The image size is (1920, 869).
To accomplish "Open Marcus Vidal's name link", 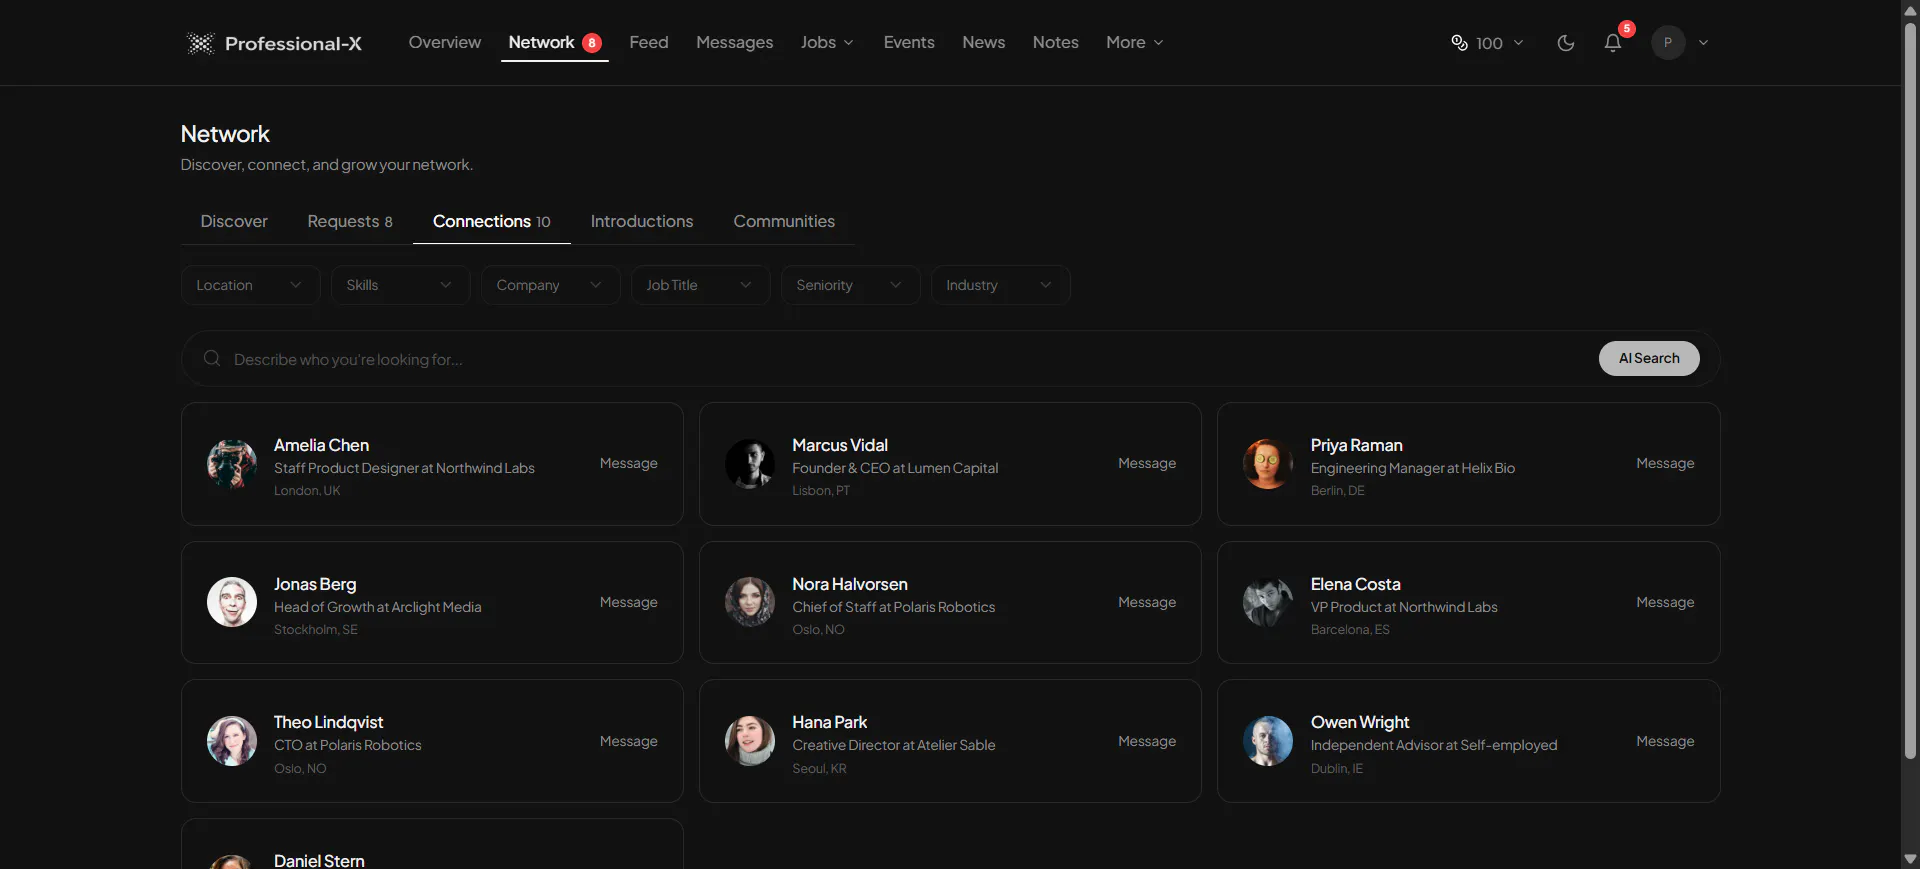I will 840,445.
